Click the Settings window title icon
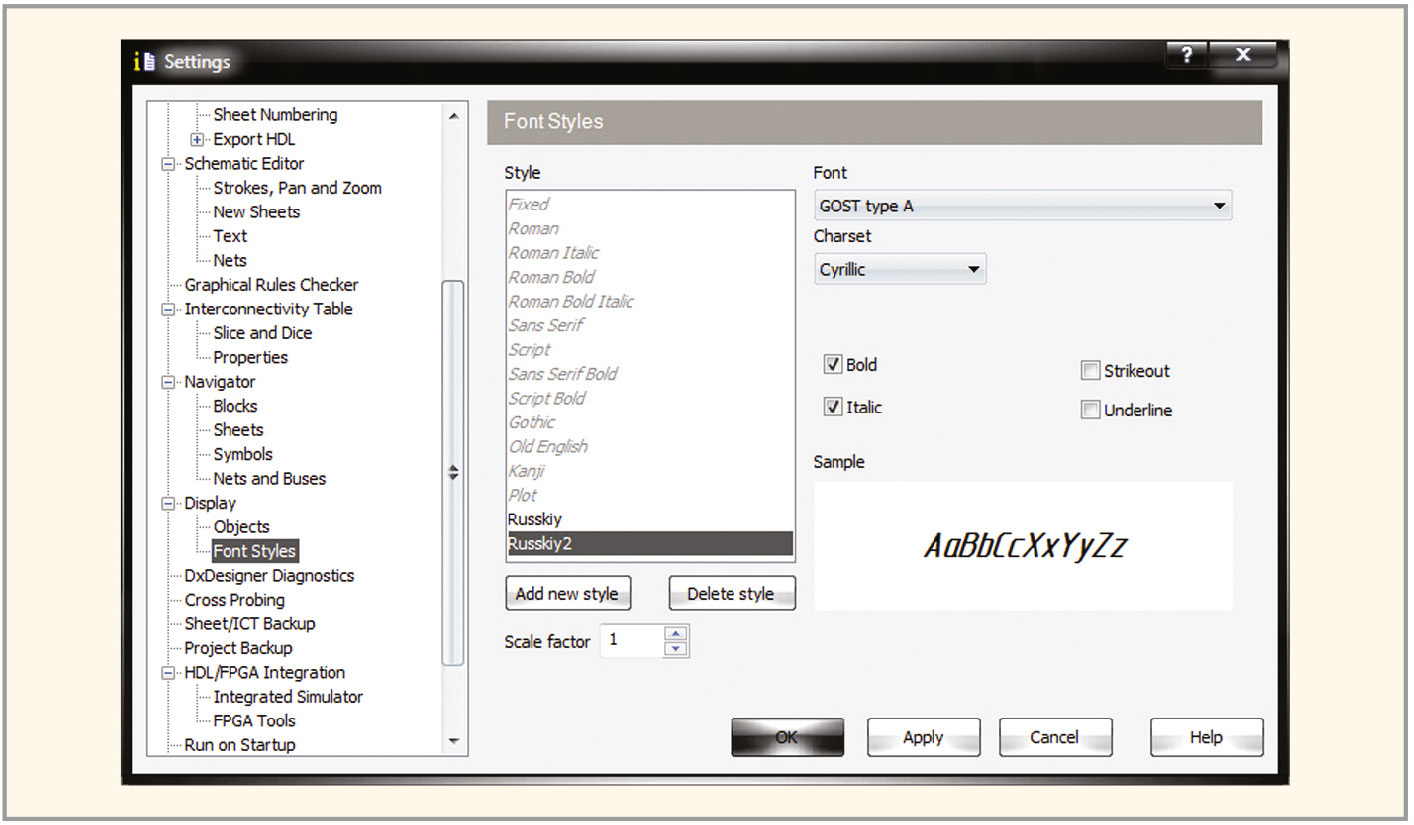This screenshot has height=825, width=1414. pos(144,62)
